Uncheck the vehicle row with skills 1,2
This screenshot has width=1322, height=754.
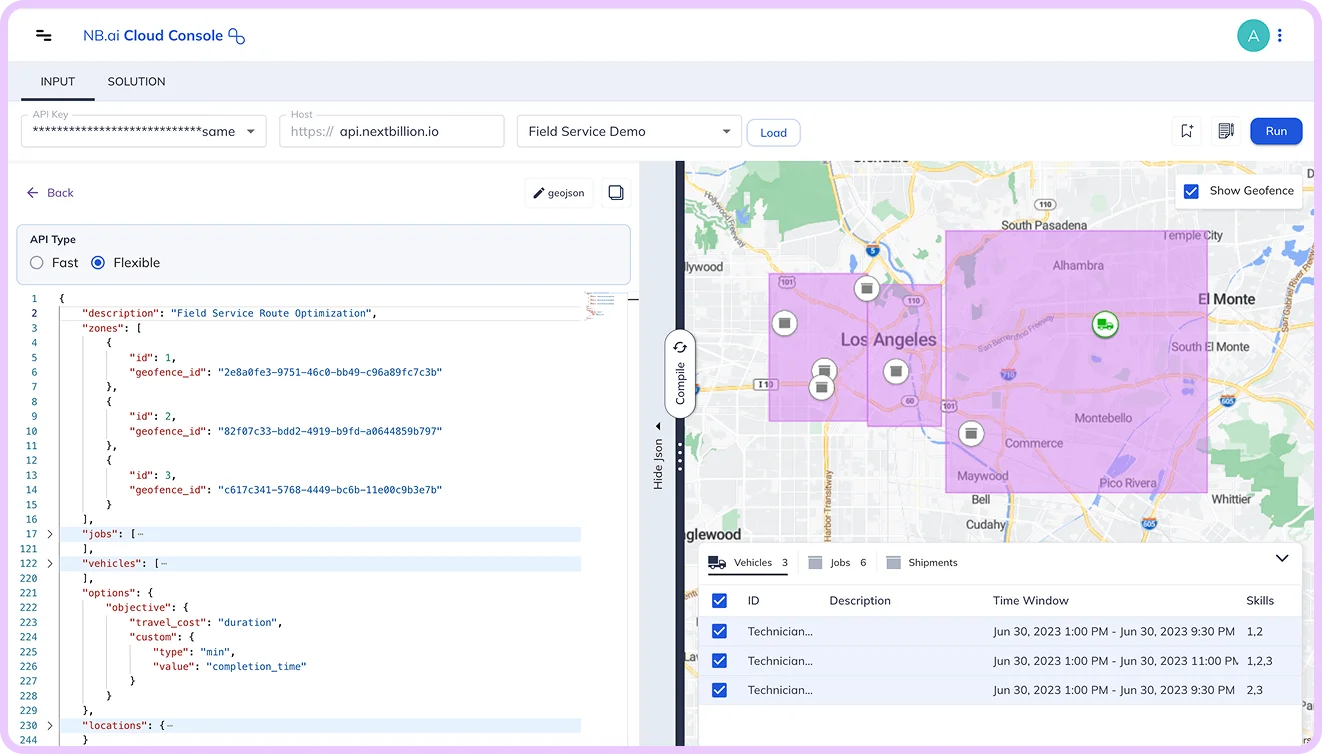719,631
